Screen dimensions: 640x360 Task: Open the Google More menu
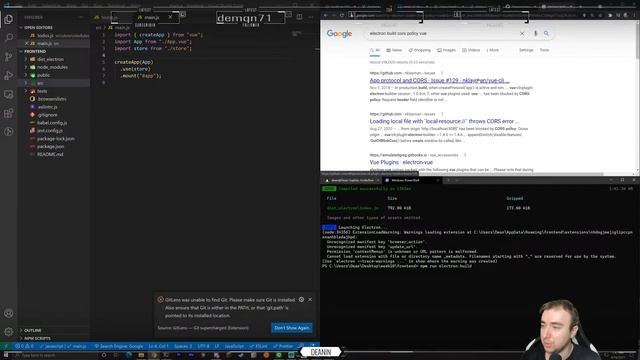(x=493, y=50)
